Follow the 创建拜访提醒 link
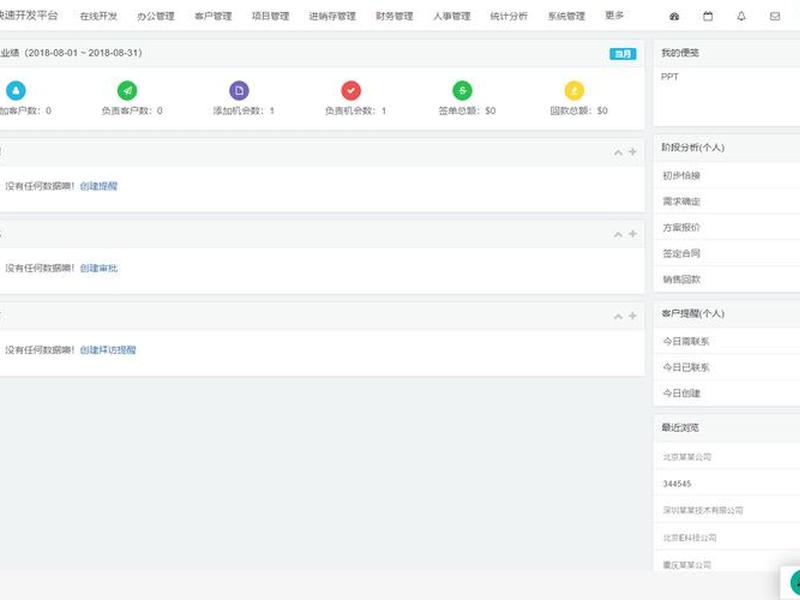 [108, 350]
